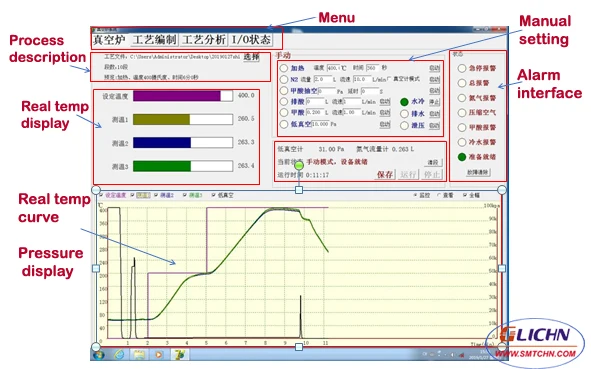Image resolution: width=591 pixels, height=369 pixels.
Task: Click the 甲酸 indicator circle
Action: pyautogui.click(x=284, y=112)
